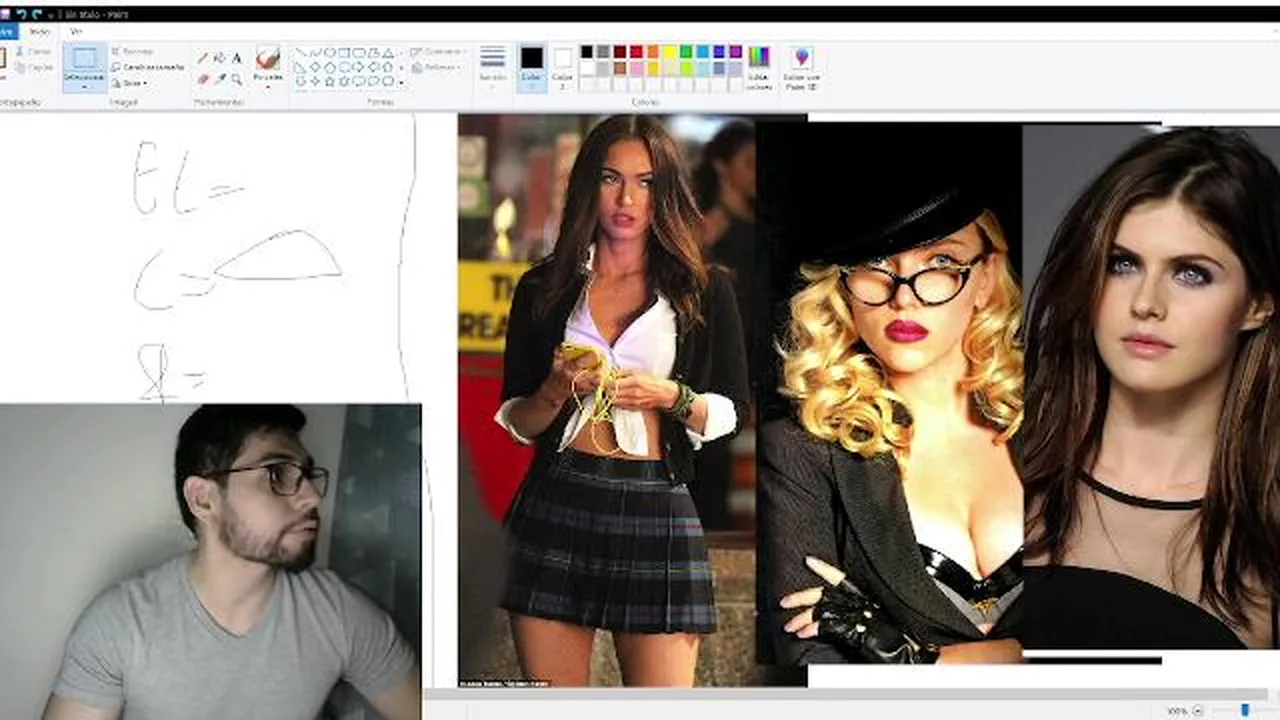Switch to the Ver tab
The width and height of the screenshot is (1280, 720).
(x=76, y=31)
